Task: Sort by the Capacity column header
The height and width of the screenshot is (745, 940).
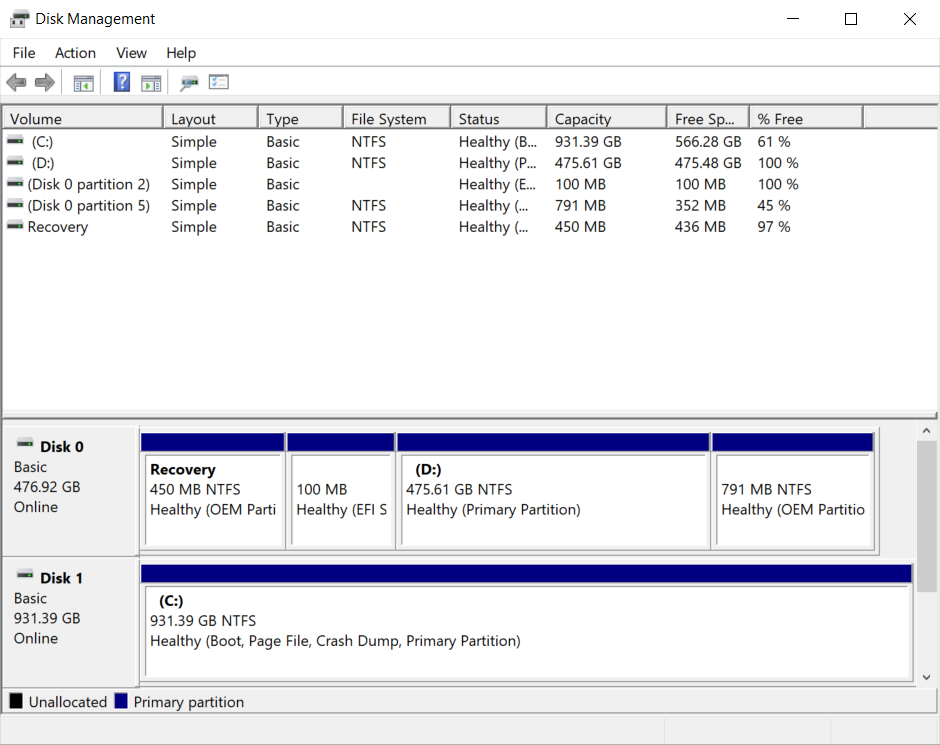Action: (x=607, y=119)
